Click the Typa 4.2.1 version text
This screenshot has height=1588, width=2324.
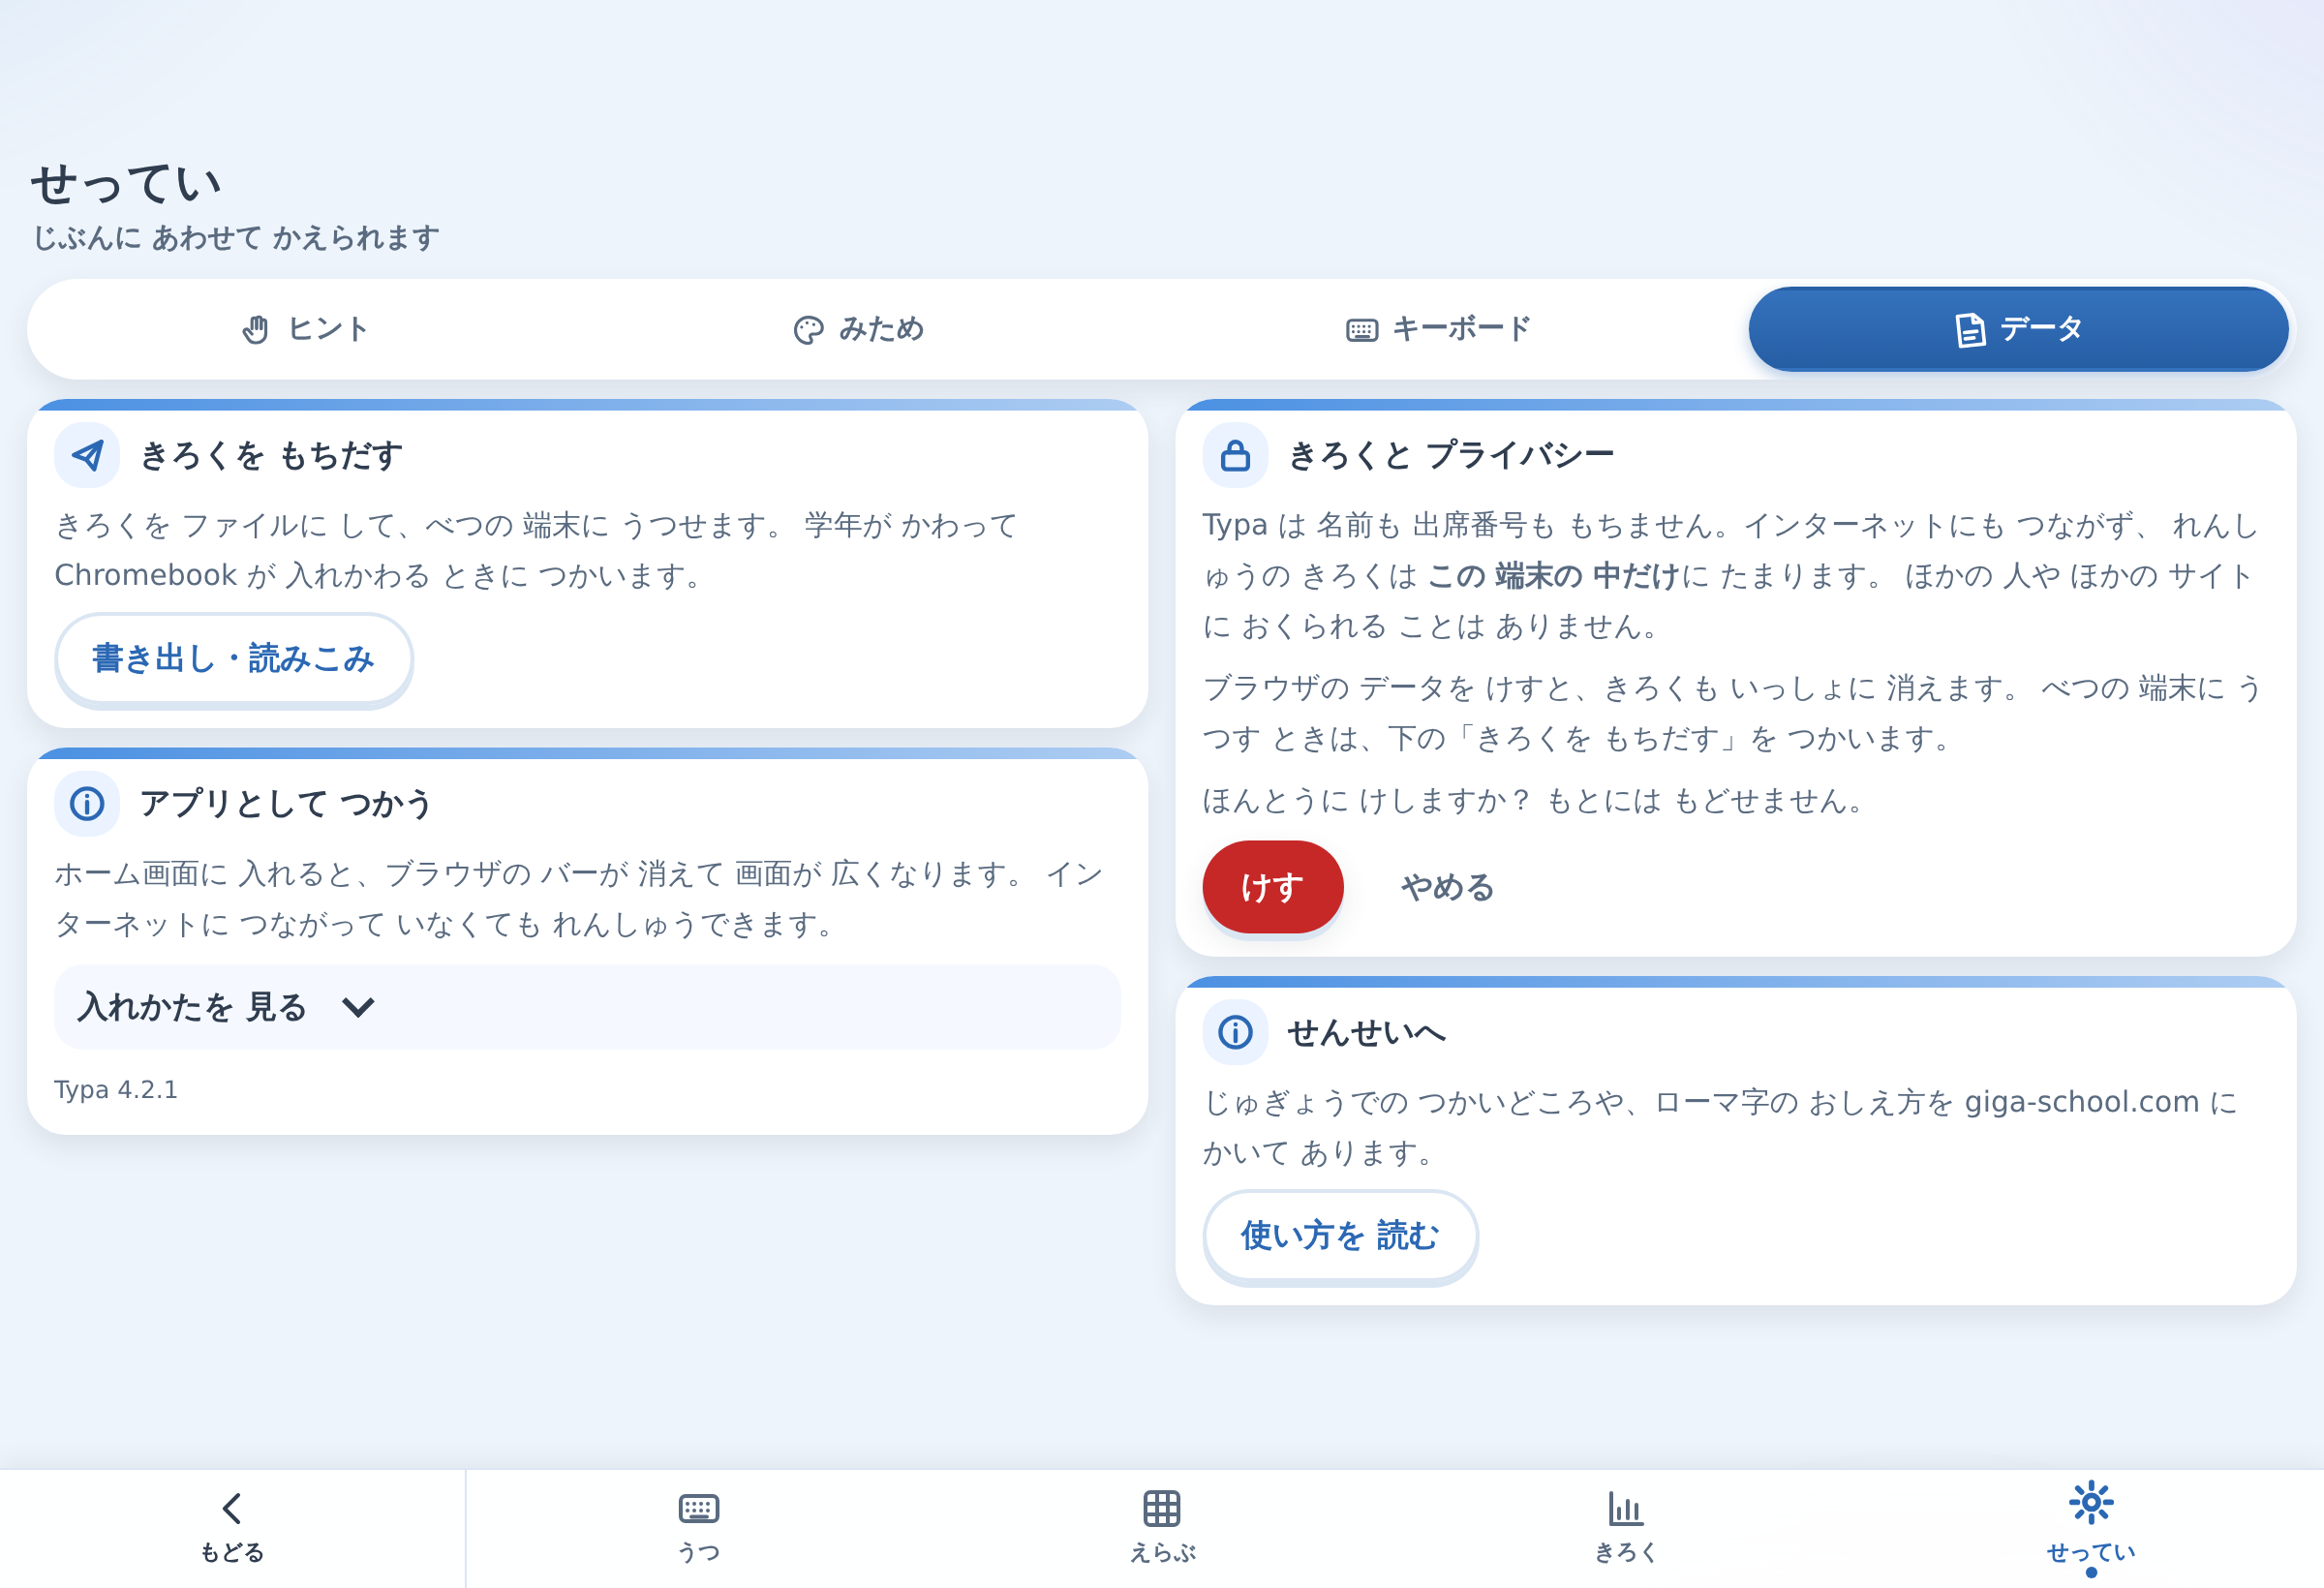coord(116,1090)
